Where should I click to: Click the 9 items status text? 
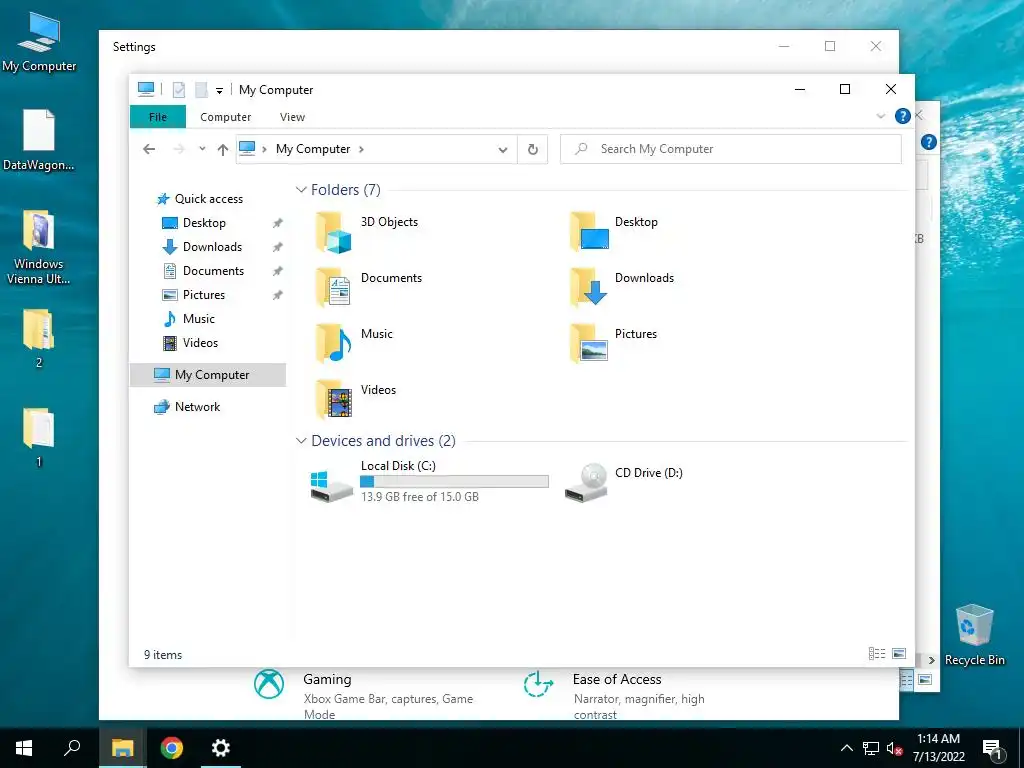[163, 654]
